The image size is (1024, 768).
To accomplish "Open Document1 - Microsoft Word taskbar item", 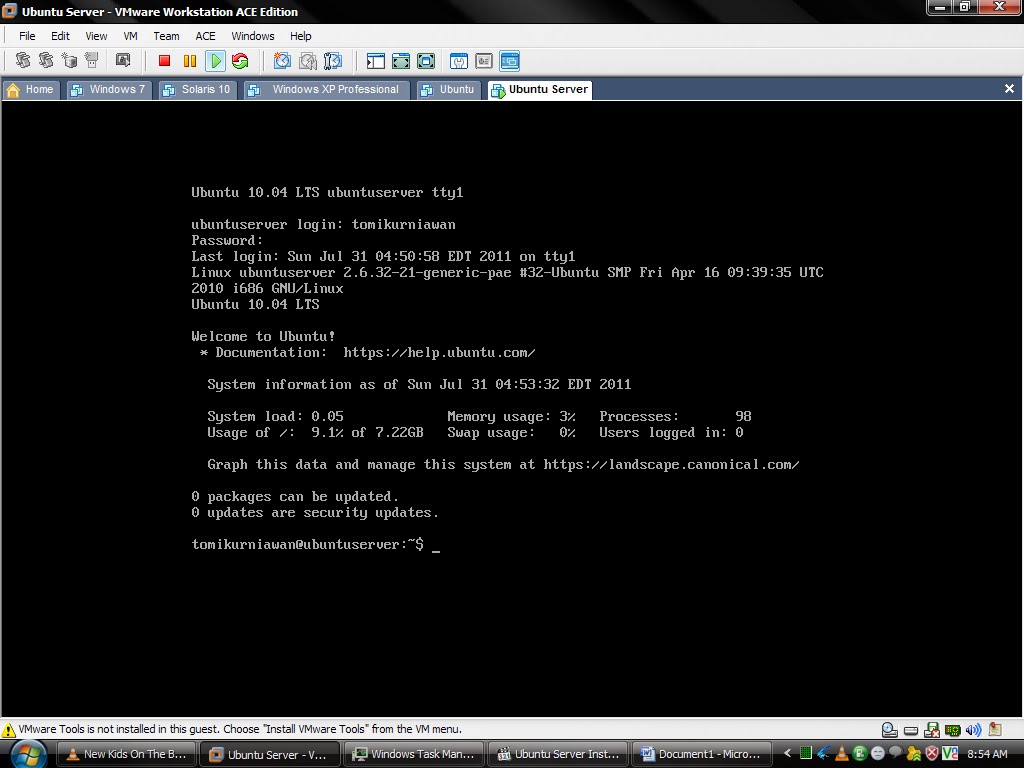I will [701, 754].
